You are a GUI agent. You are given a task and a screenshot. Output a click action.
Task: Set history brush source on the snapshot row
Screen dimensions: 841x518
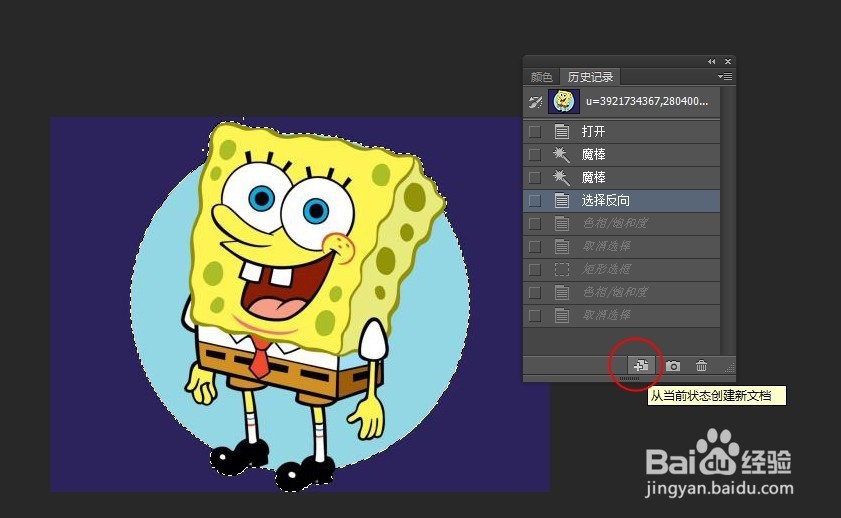(x=535, y=101)
